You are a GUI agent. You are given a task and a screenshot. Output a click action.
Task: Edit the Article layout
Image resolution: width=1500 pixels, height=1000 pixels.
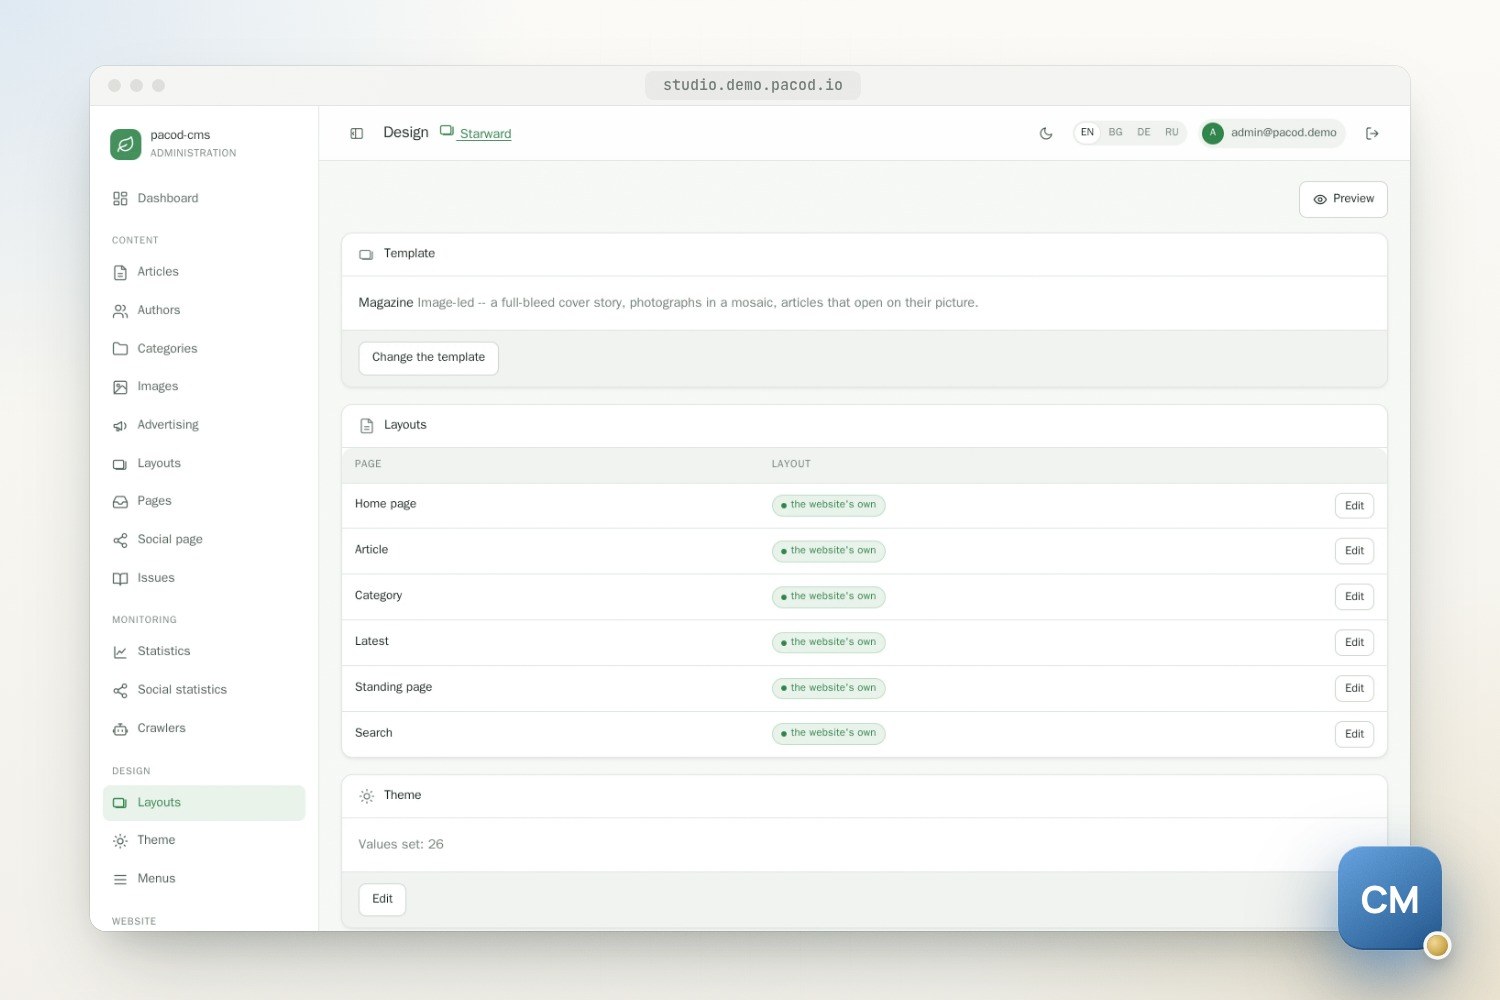coord(1354,551)
